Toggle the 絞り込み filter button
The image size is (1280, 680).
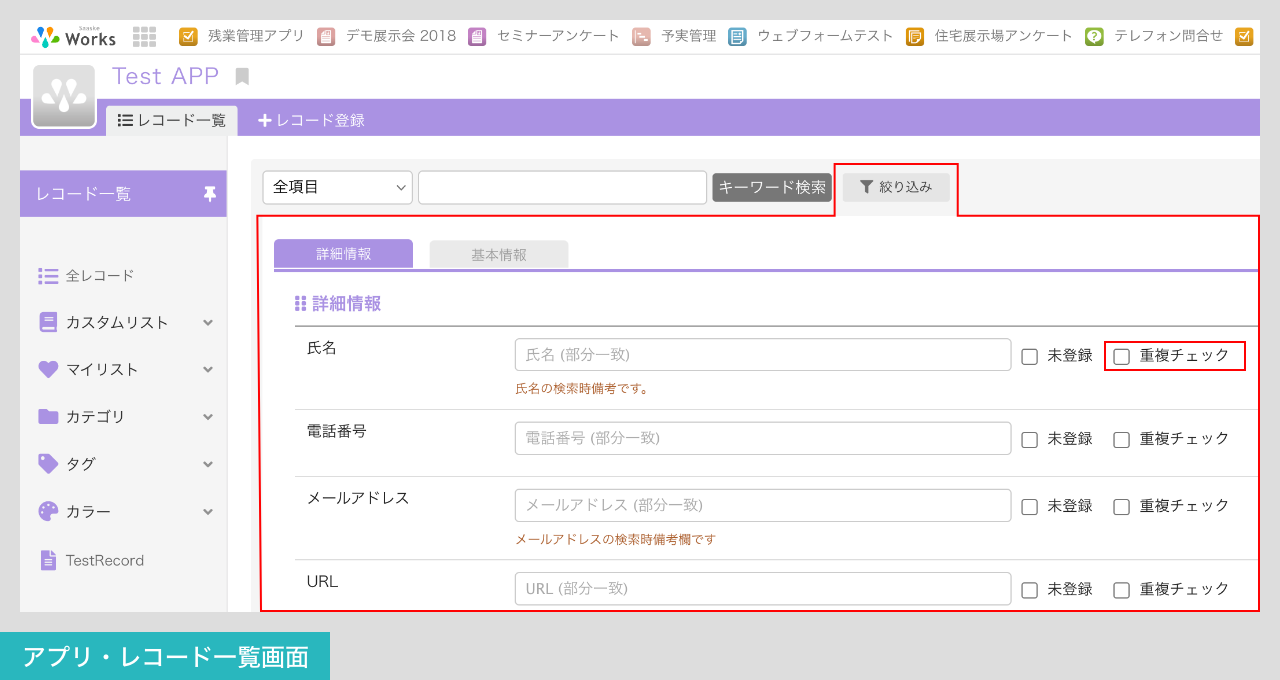pos(896,187)
